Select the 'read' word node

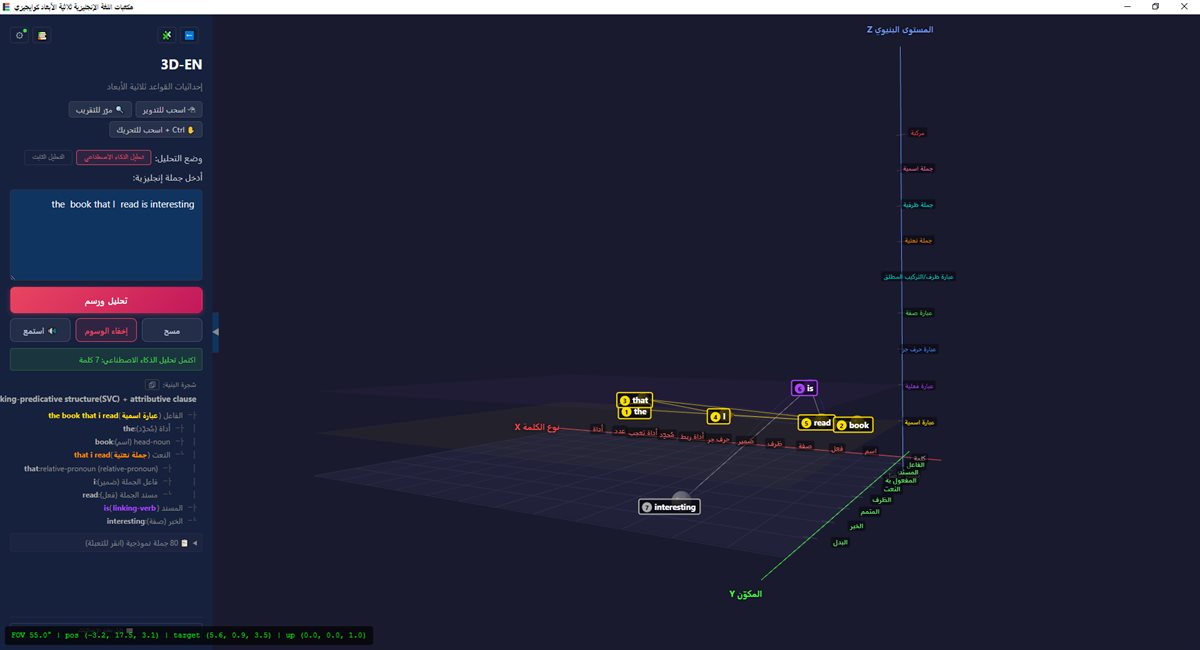817,423
